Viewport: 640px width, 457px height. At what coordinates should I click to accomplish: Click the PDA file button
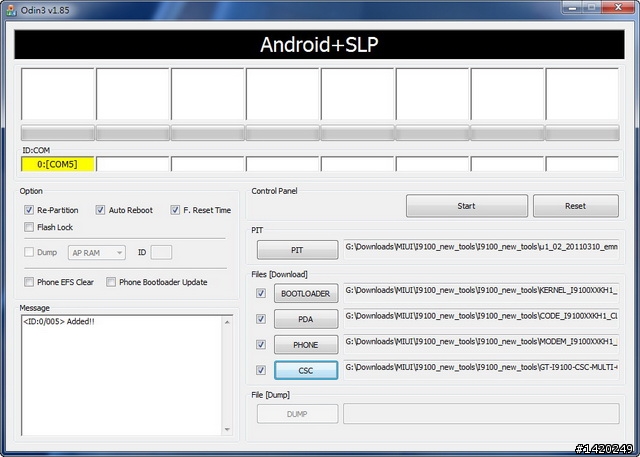pos(306,319)
